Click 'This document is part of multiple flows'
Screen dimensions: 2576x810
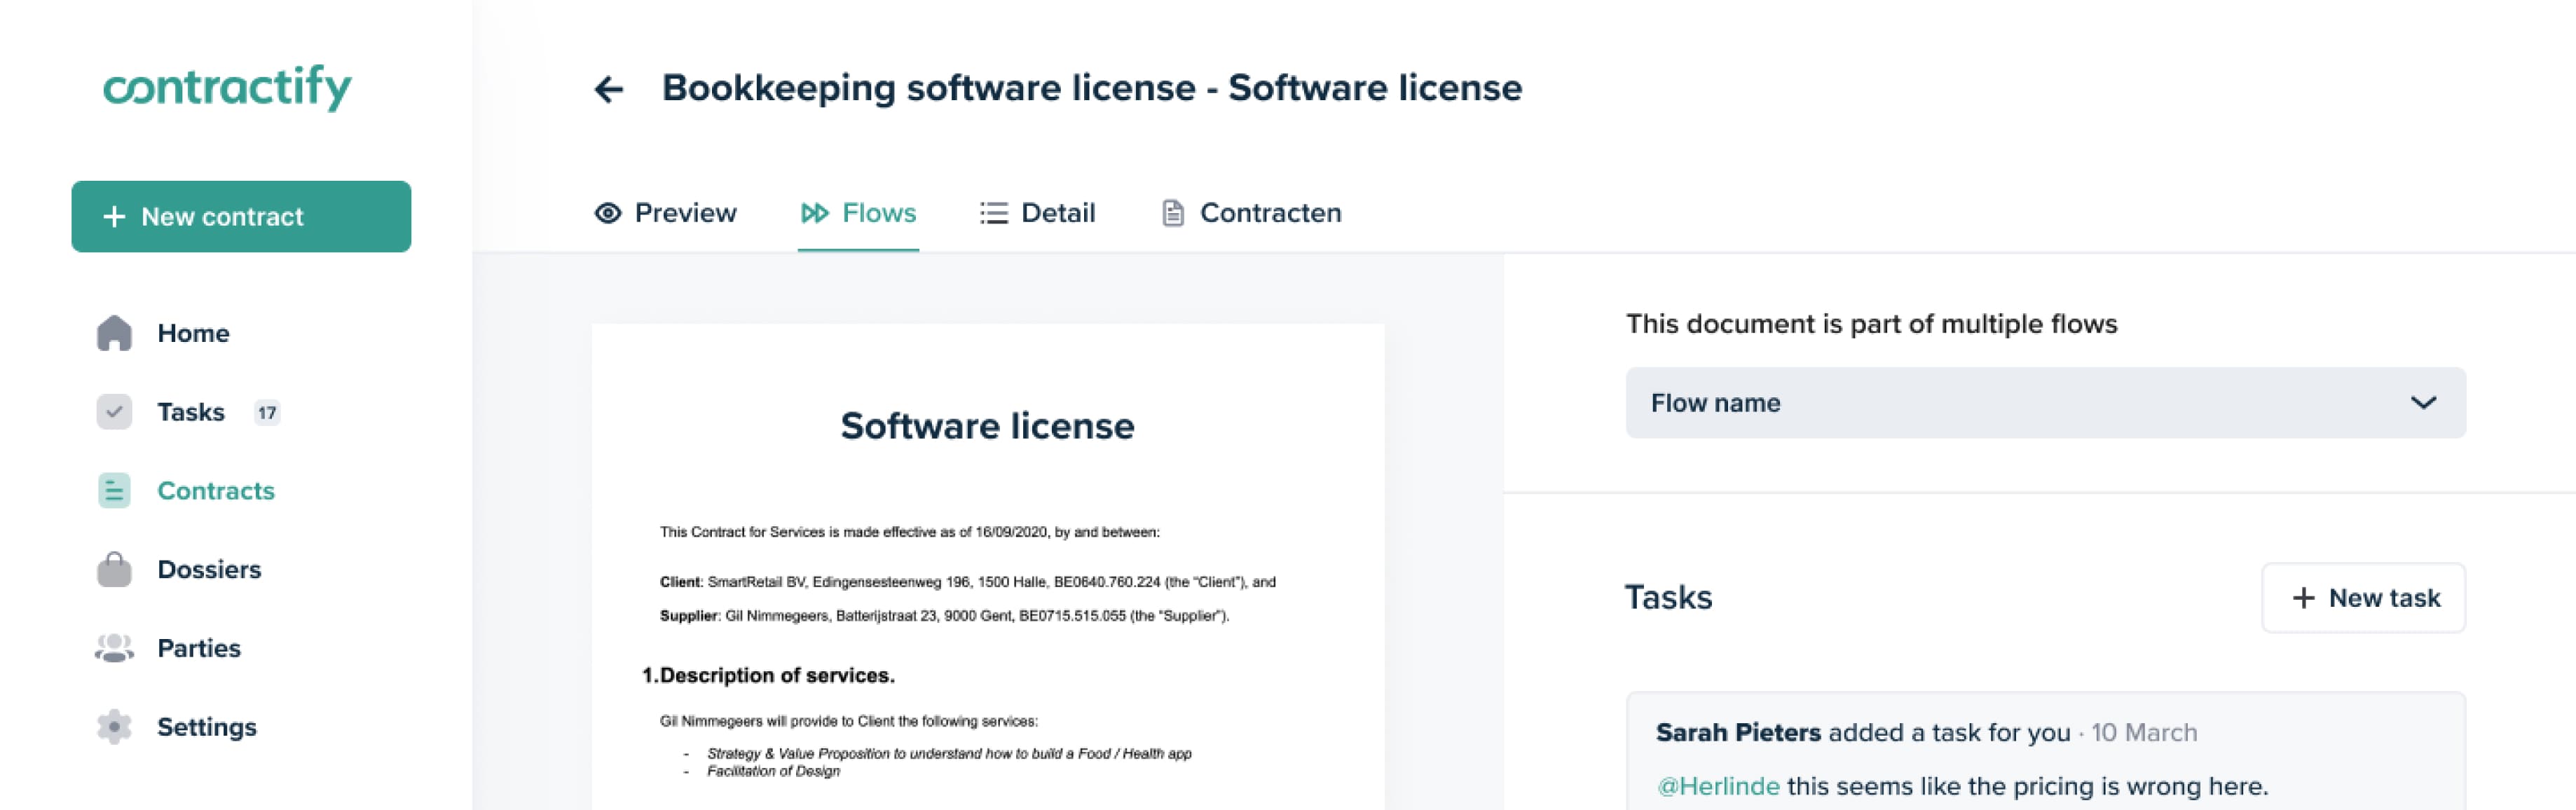1871,324
